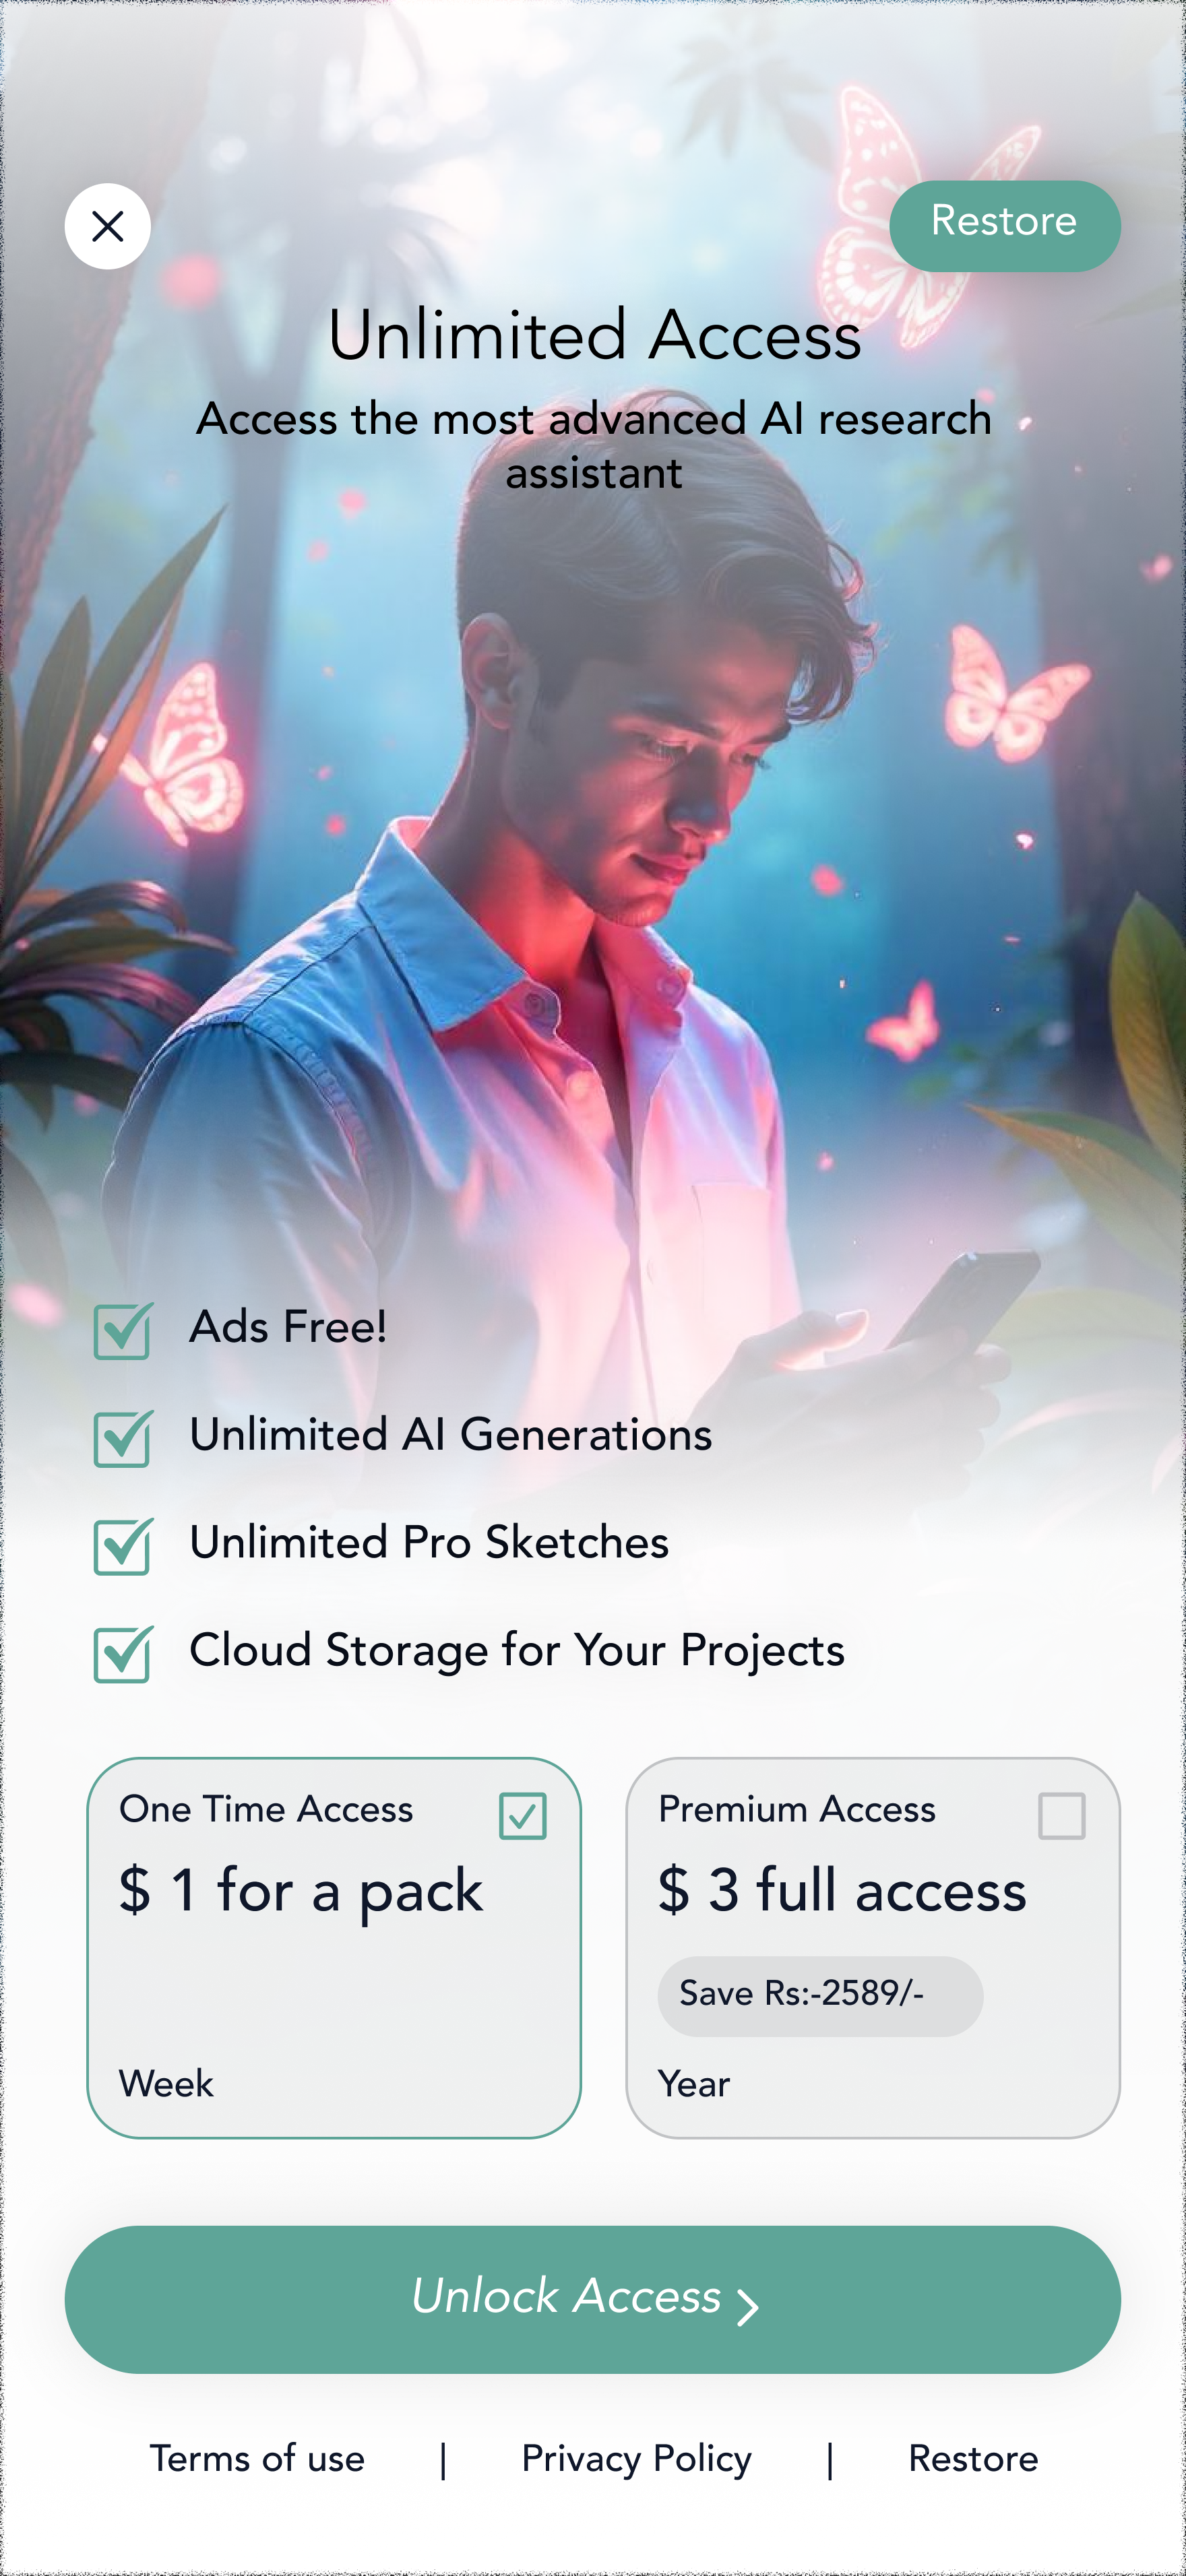Open the Privacy Policy link
Image resolution: width=1186 pixels, height=2576 pixels.
click(636, 2459)
